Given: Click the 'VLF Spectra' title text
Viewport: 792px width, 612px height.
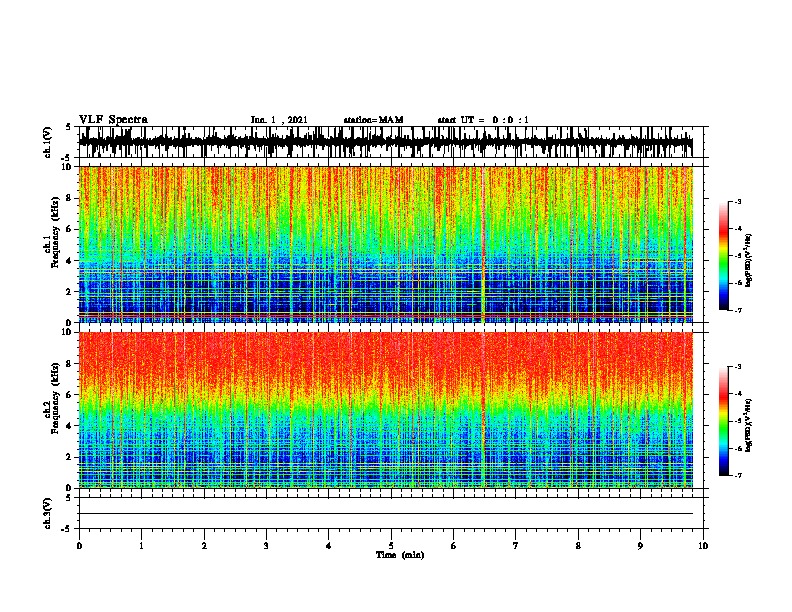Looking at the screenshot, I should (113, 120).
